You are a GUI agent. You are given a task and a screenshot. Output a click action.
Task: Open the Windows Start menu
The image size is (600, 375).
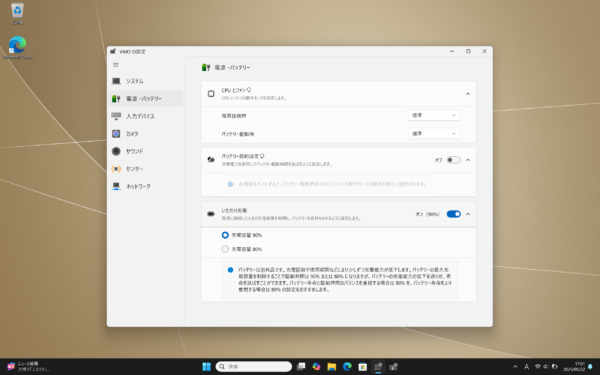point(206,367)
